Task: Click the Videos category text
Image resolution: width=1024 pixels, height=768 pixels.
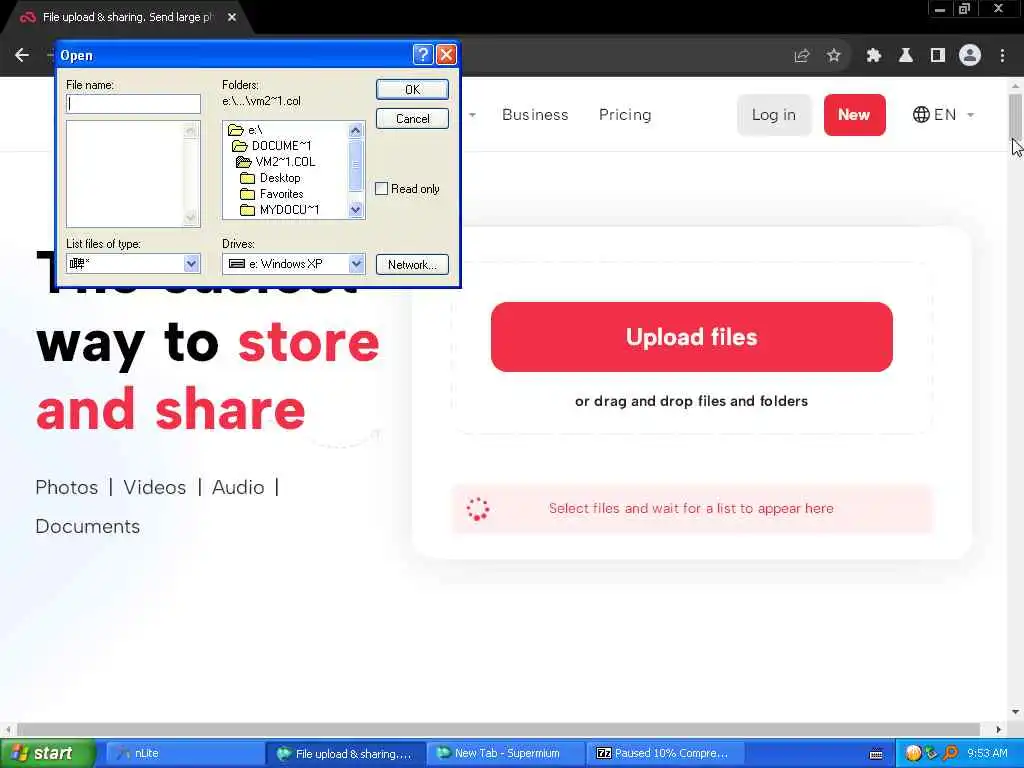Action: point(155,487)
